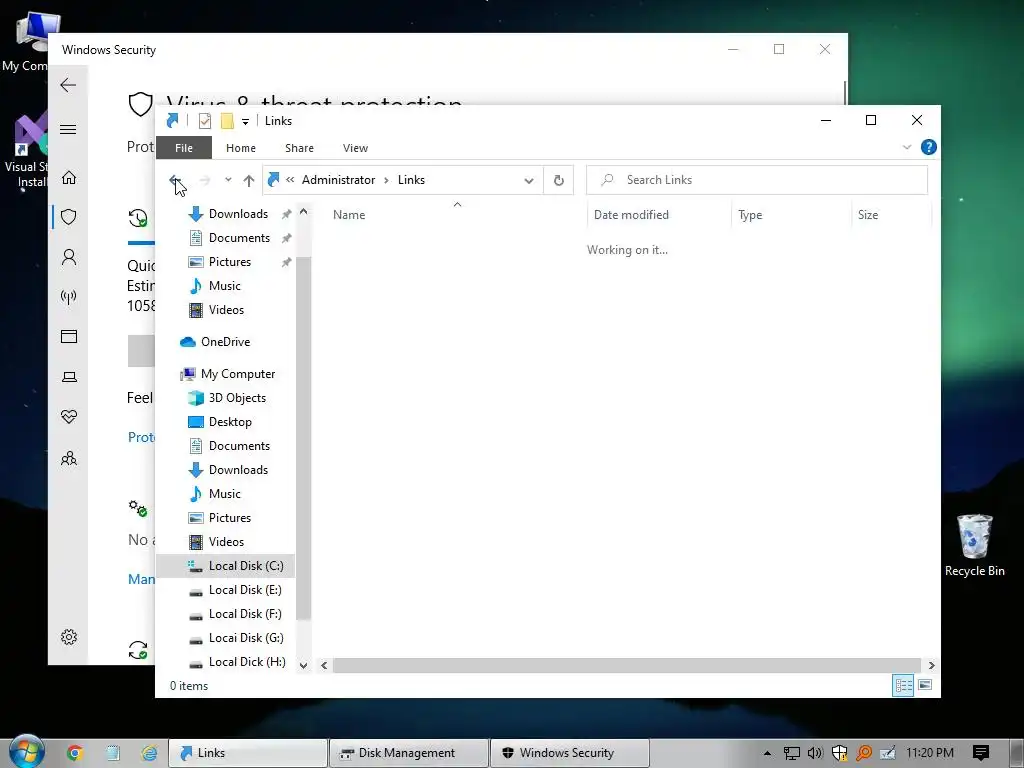Select Desktop in navigation pane
1024x768 pixels.
click(219, 422)
